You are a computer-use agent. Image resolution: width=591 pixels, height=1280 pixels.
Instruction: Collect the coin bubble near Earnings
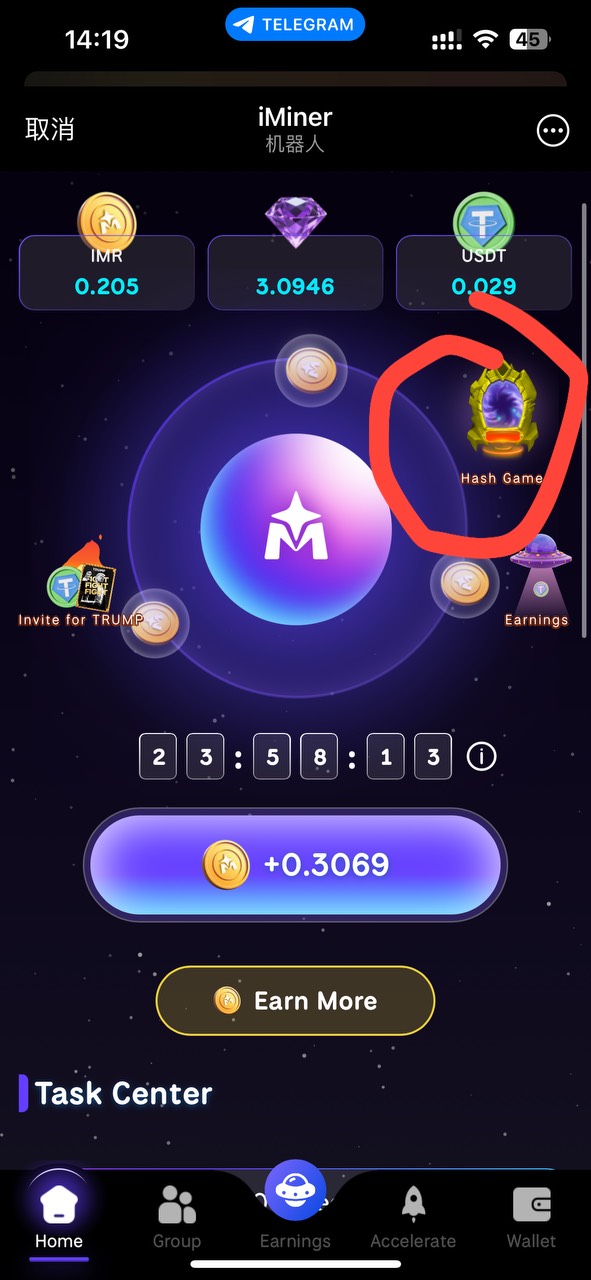466,583
